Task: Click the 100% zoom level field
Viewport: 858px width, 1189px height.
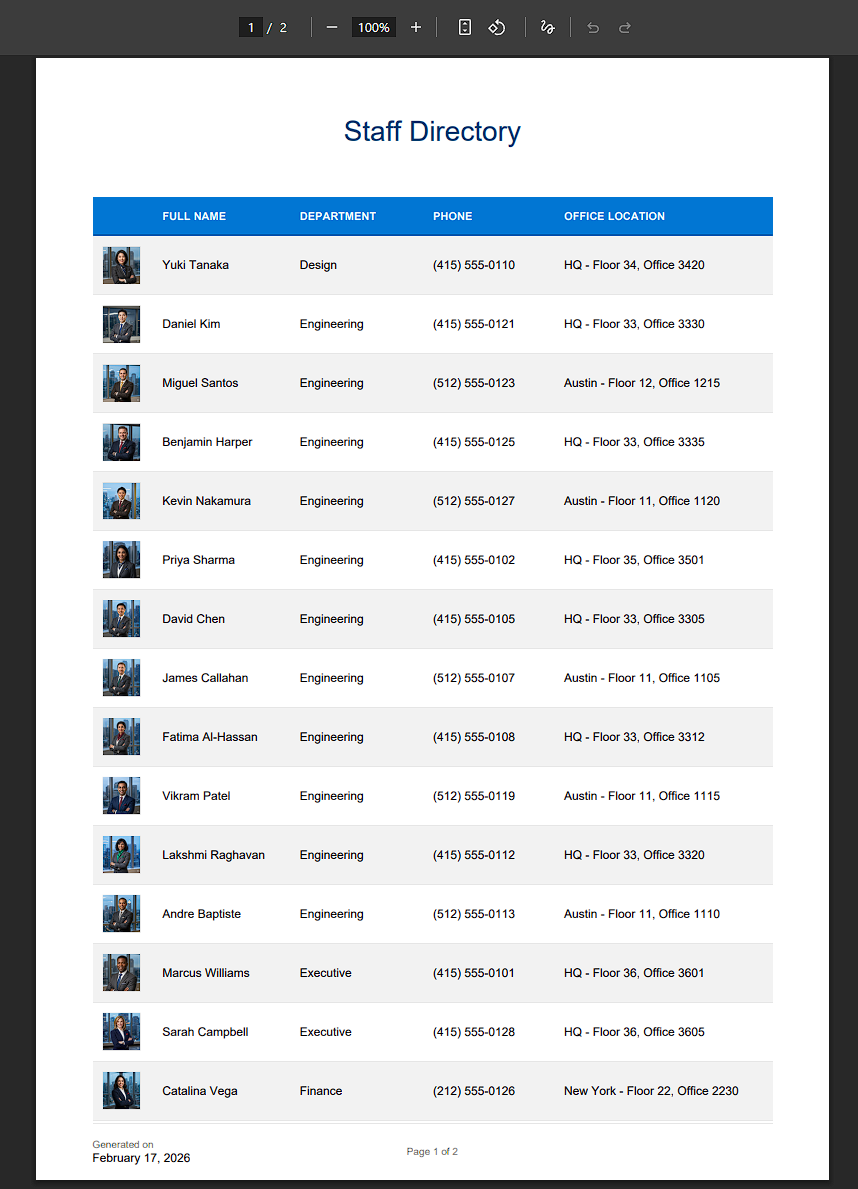Action: pos(373,27)
